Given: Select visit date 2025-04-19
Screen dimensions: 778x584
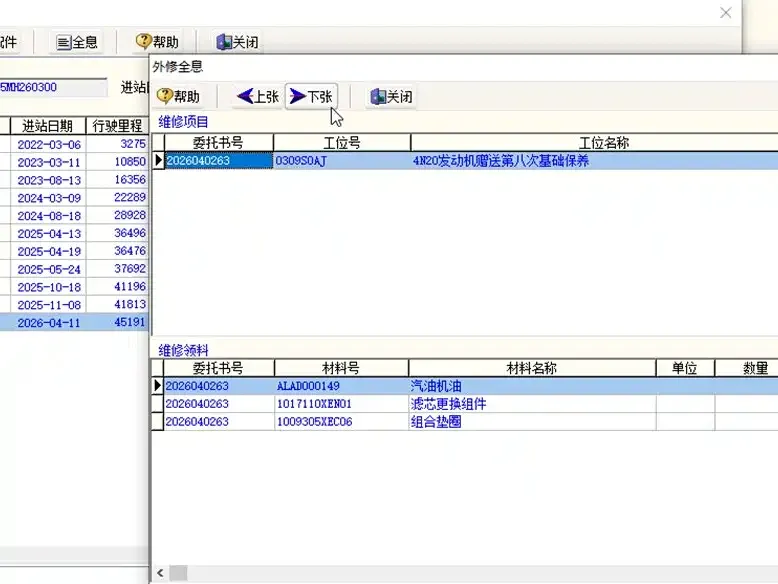Looking at the screenshot, I should click(x=49, y=252).
